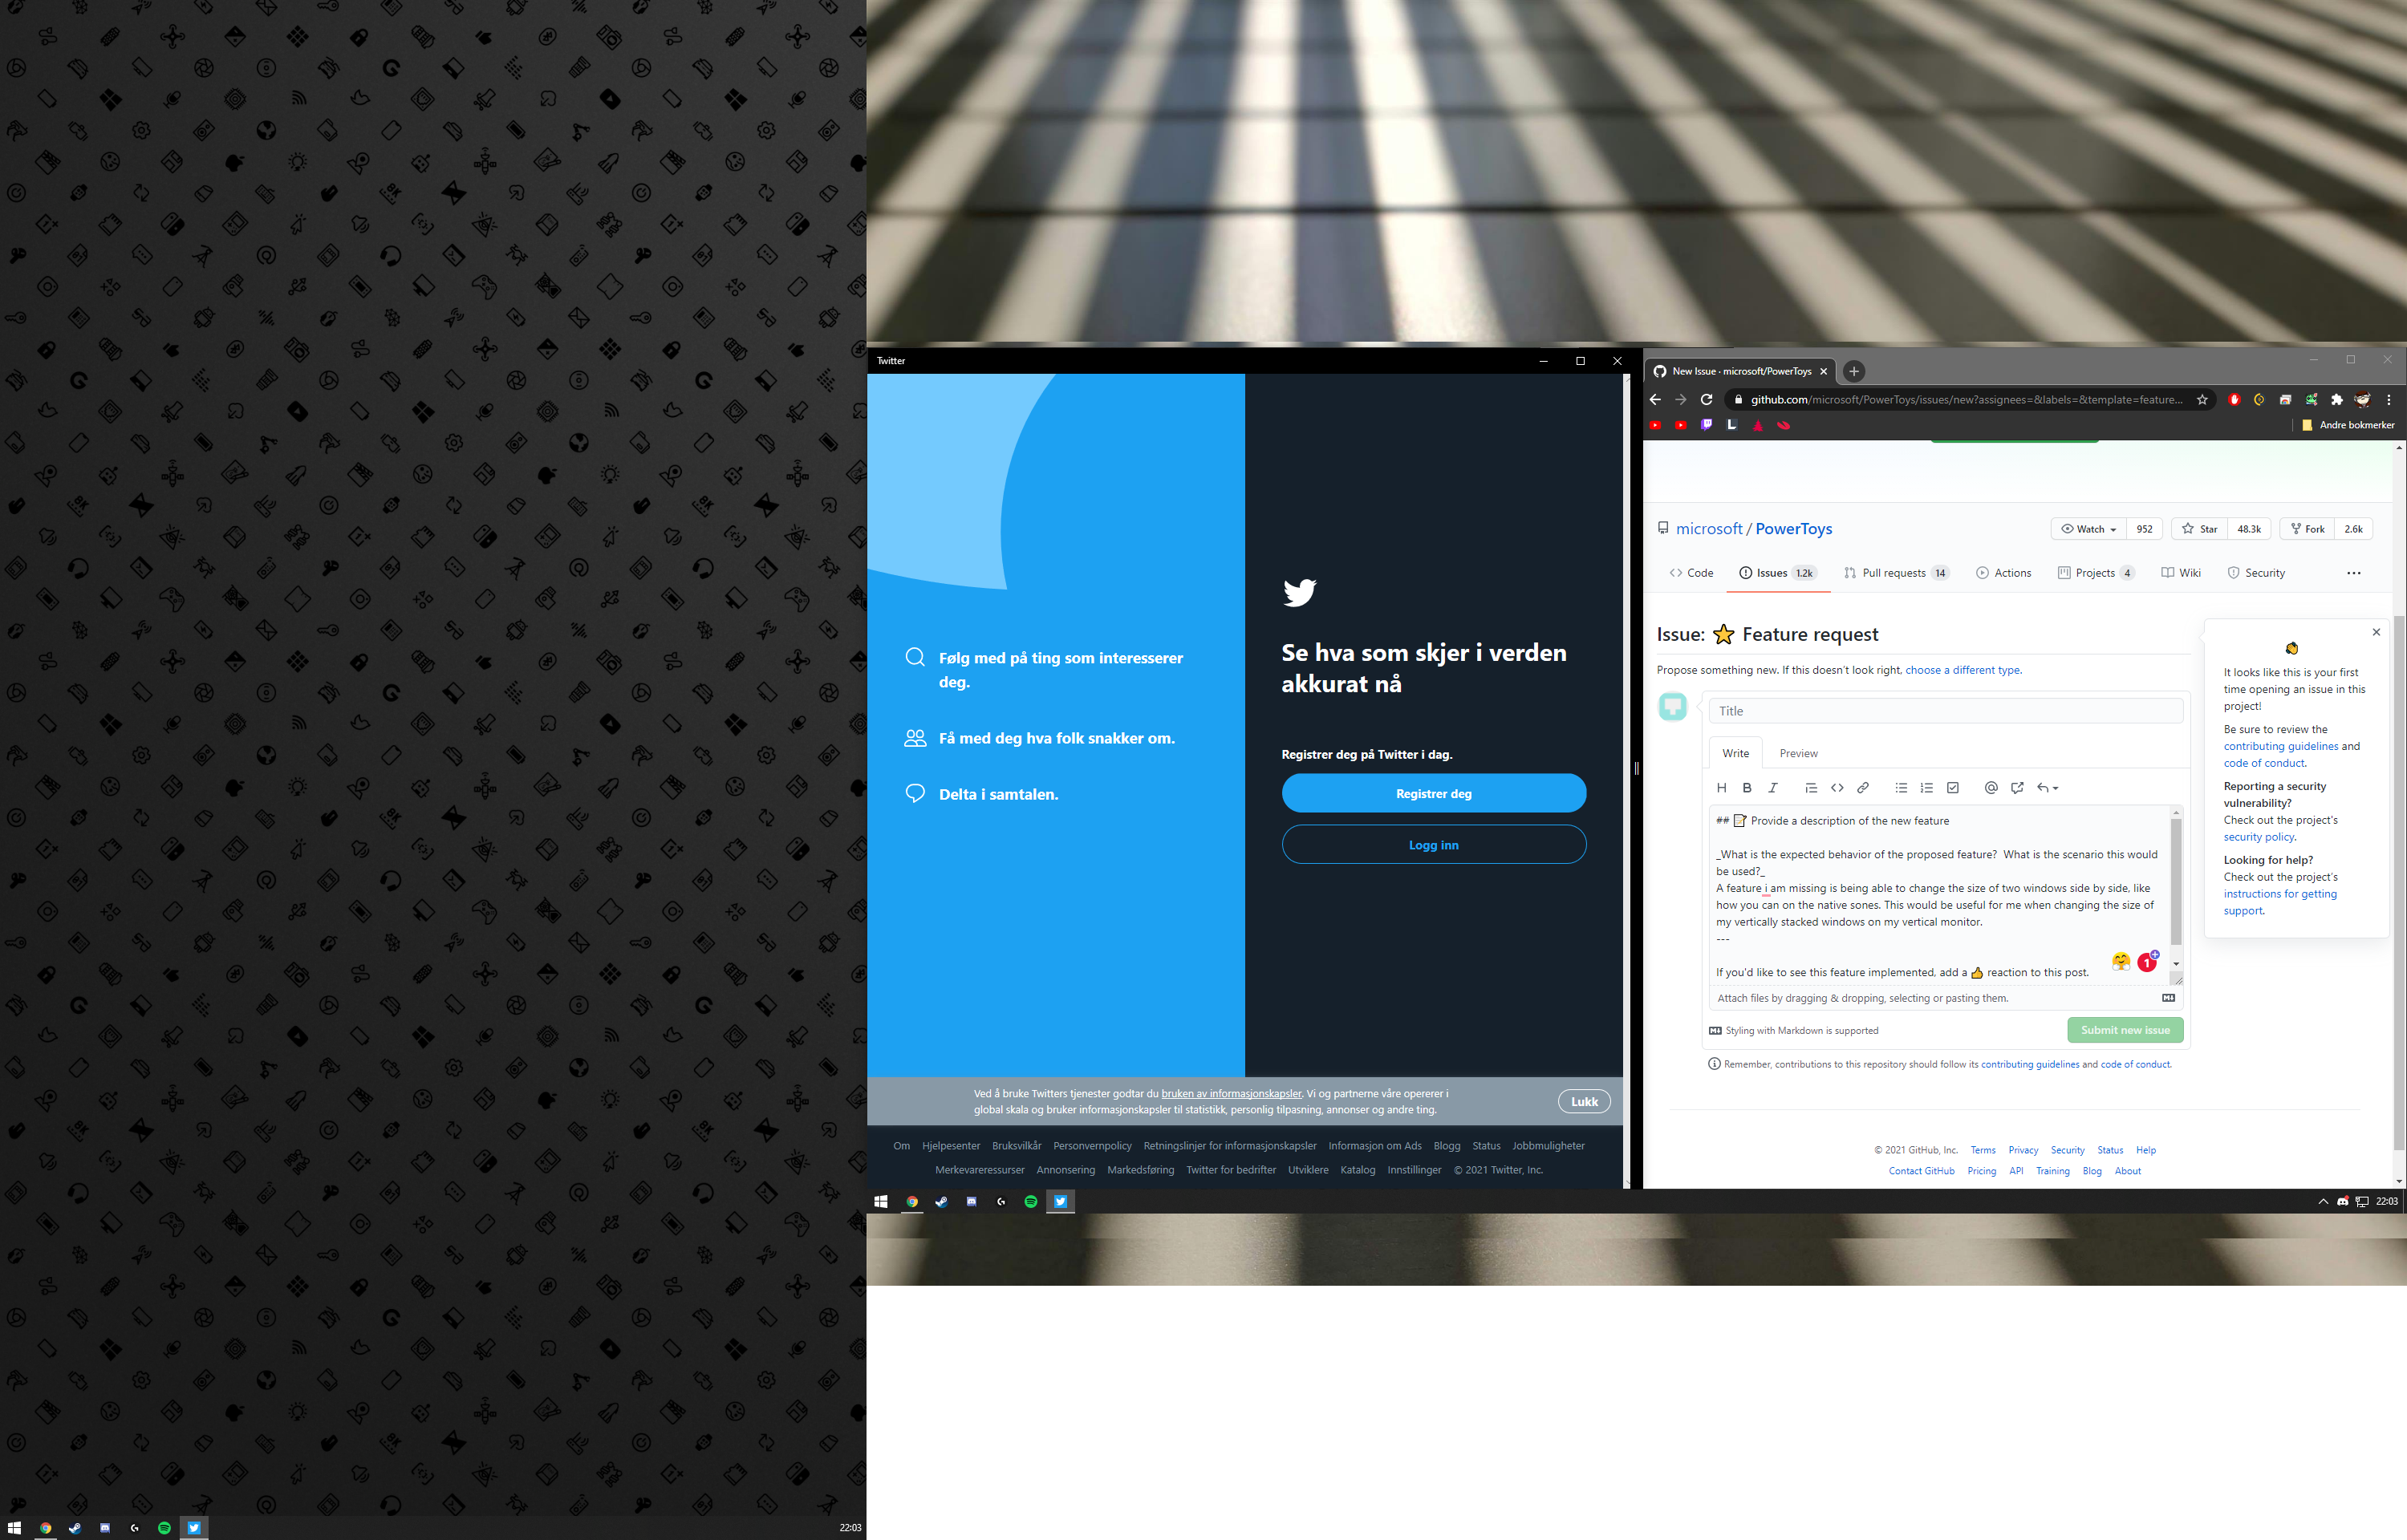Click the hugging emoji in editor
The width and height of the screenshot is (2407, 1540).
(2121, 962)
